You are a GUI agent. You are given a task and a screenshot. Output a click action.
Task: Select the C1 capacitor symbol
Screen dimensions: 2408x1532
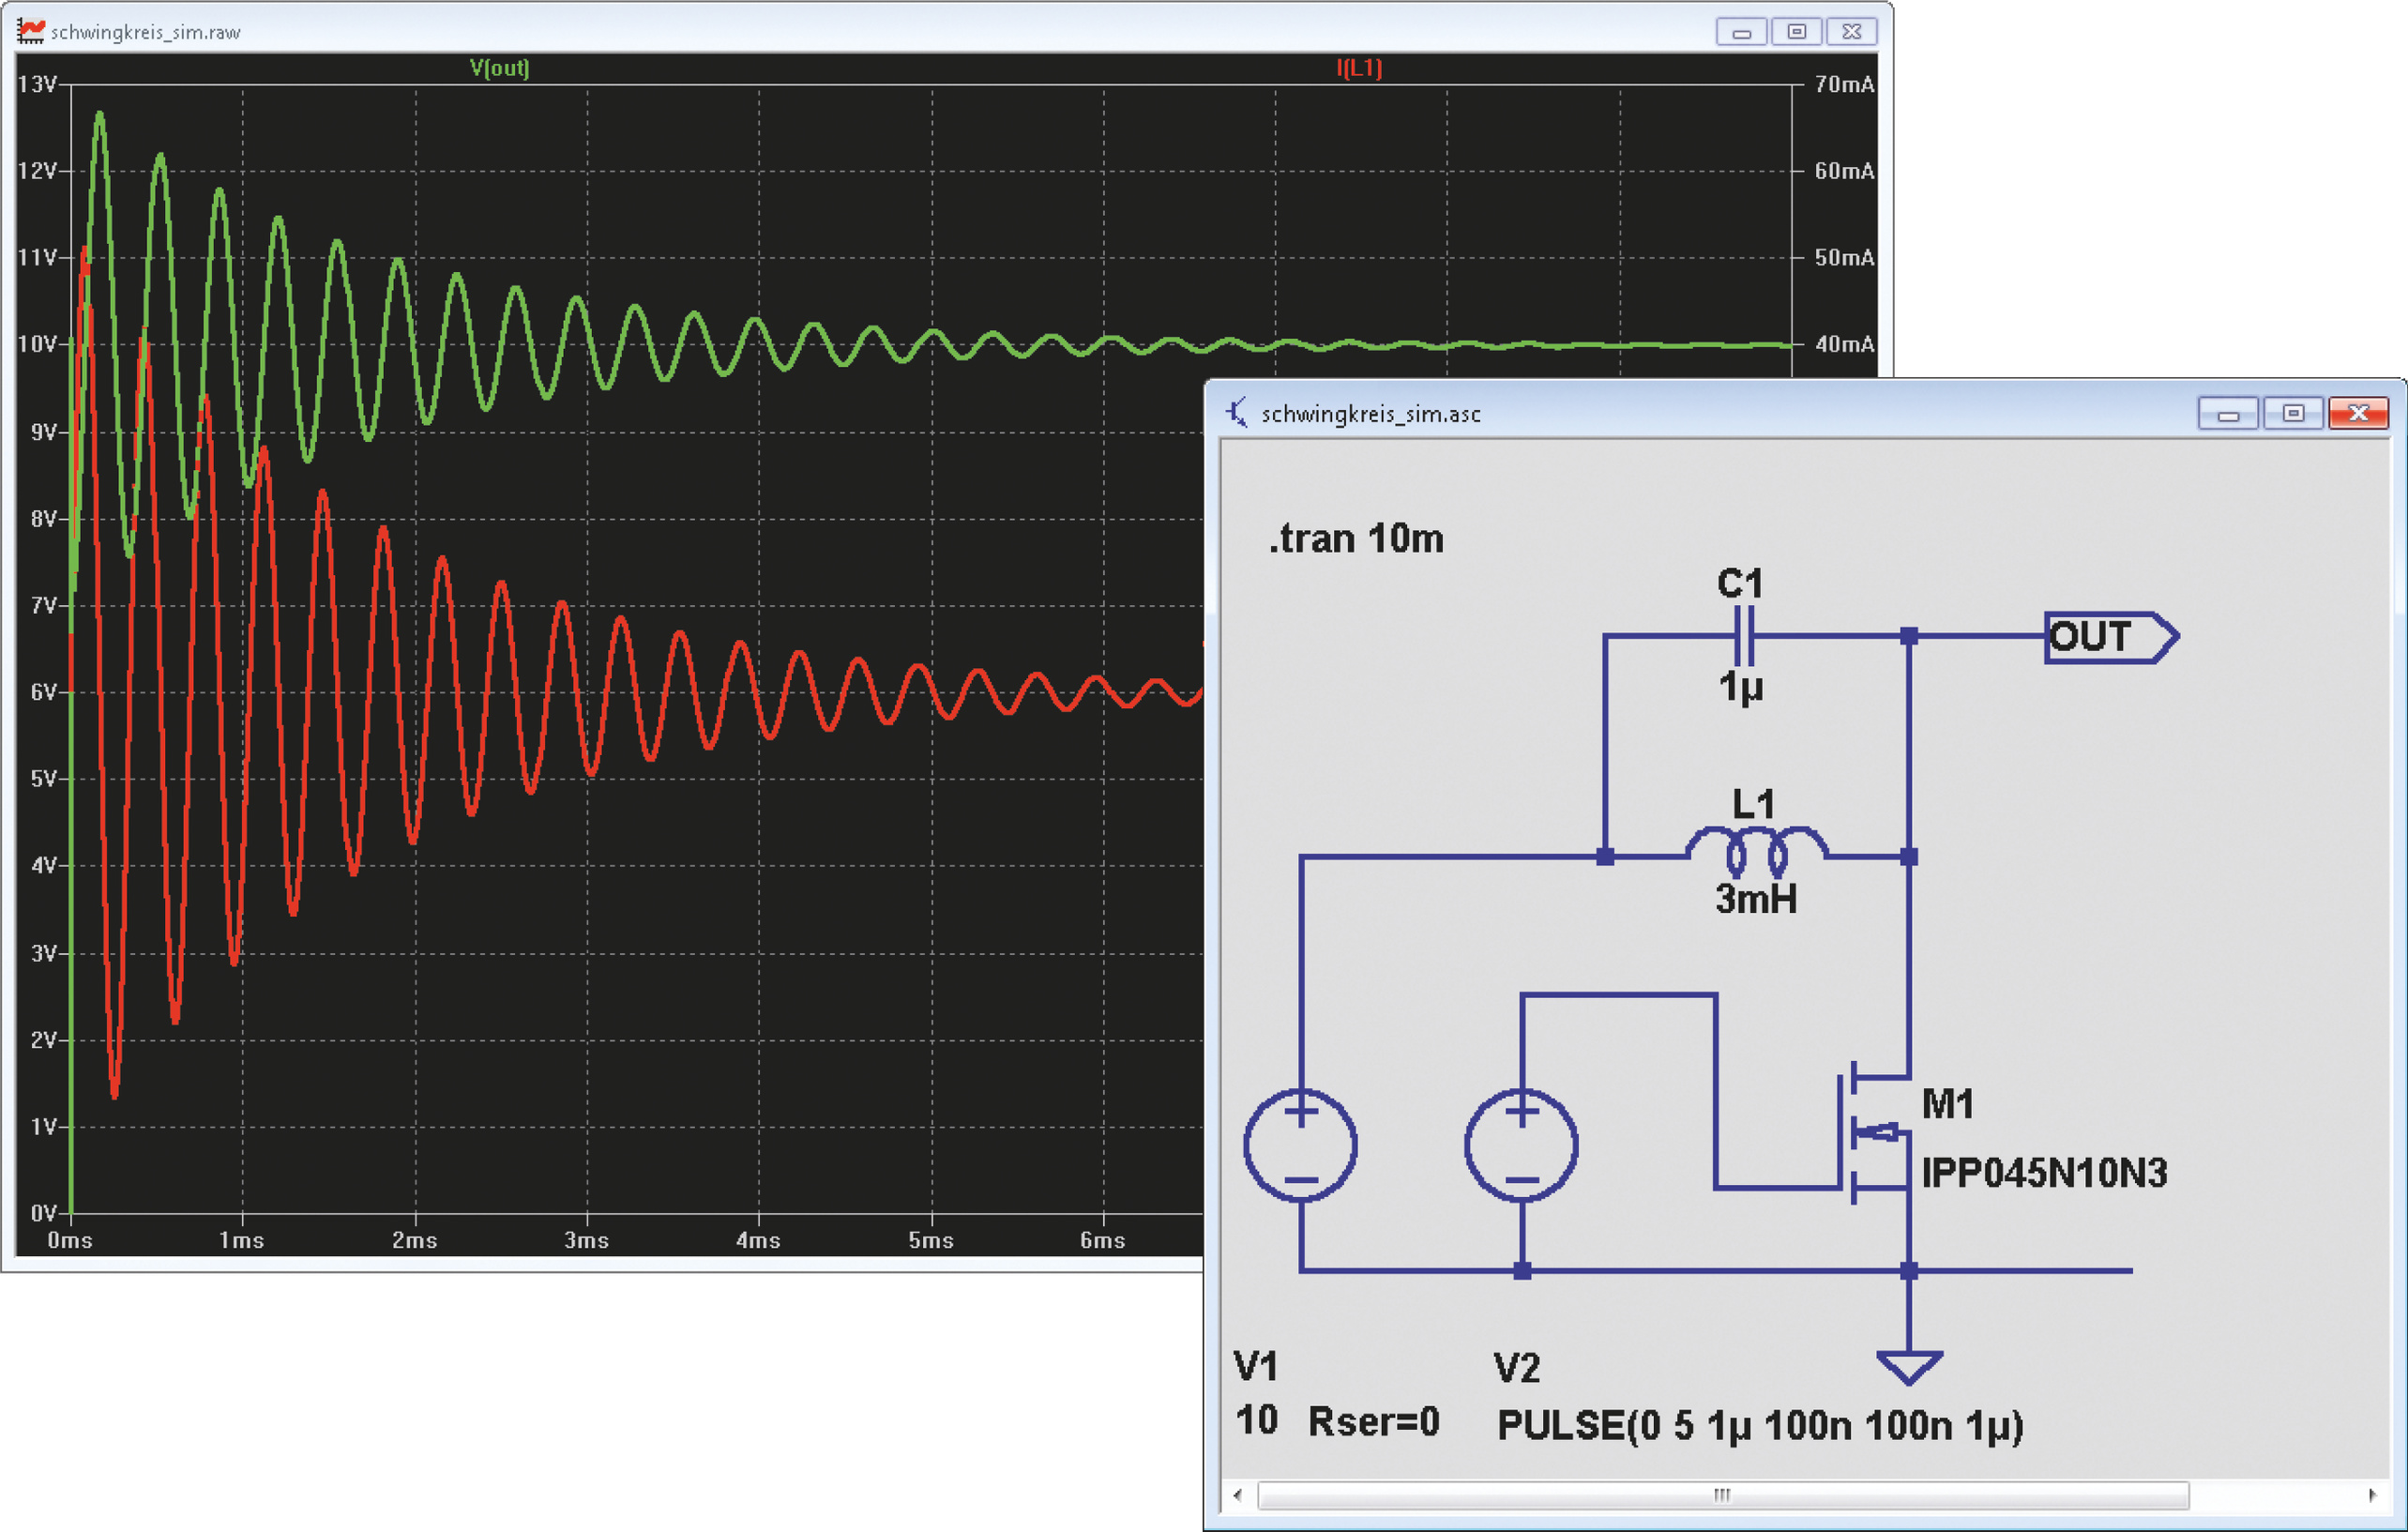pos(1743,635)
